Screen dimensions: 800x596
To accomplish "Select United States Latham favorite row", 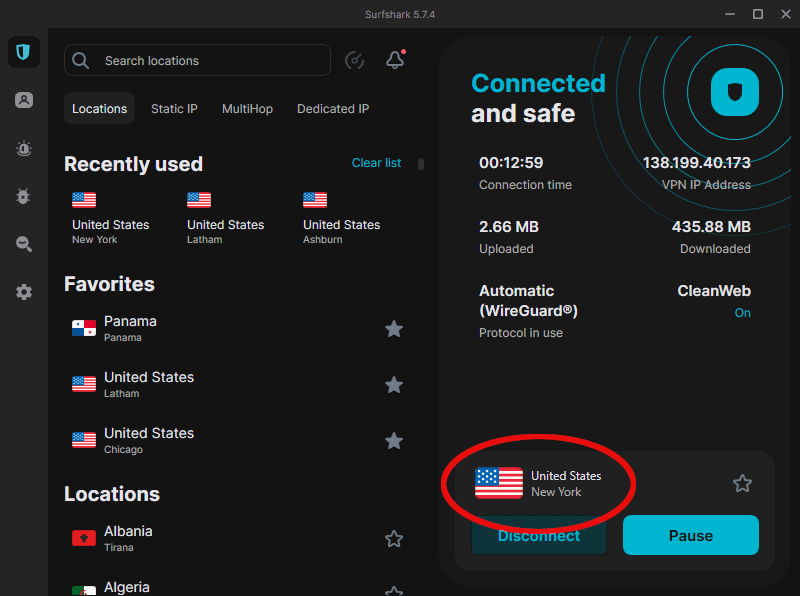I will point(238,385).
